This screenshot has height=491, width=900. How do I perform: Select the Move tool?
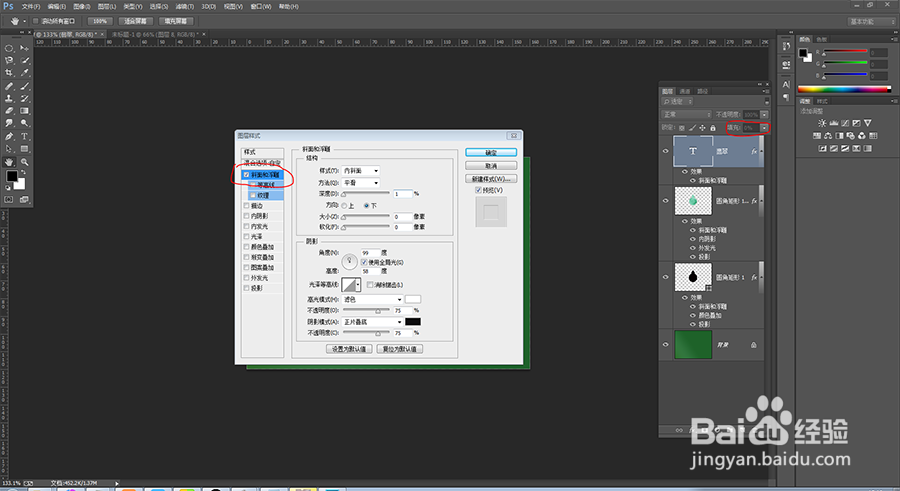[25, 48]
